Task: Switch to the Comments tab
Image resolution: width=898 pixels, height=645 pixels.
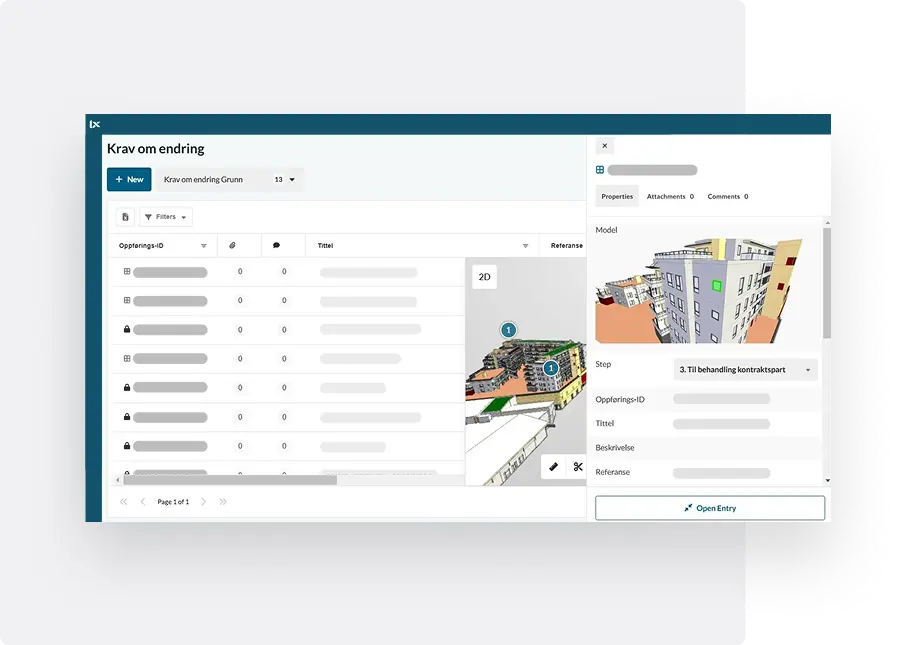Action: point(727,197)
